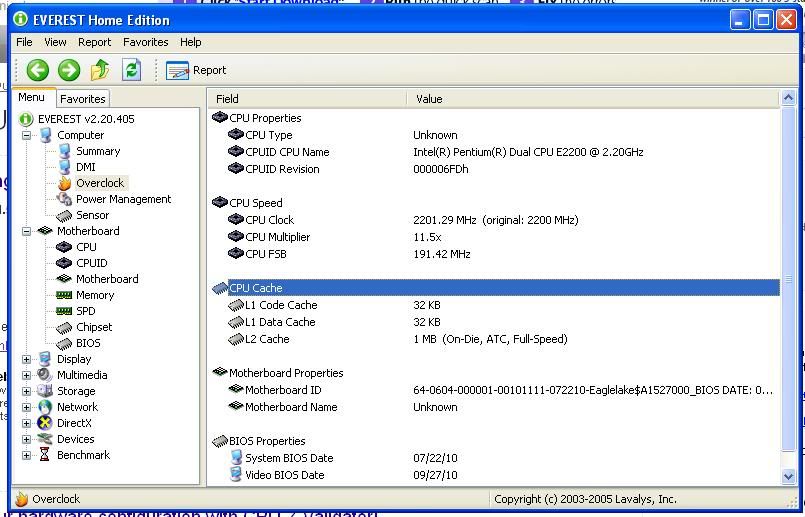Select the CPUID chip icon
The image size is (805, 517).
pyautogui.click(x=64, y=263)
